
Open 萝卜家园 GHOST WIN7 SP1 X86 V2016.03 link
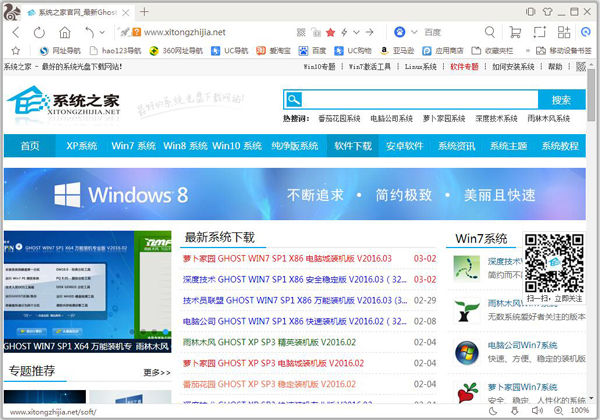point(287,259)
